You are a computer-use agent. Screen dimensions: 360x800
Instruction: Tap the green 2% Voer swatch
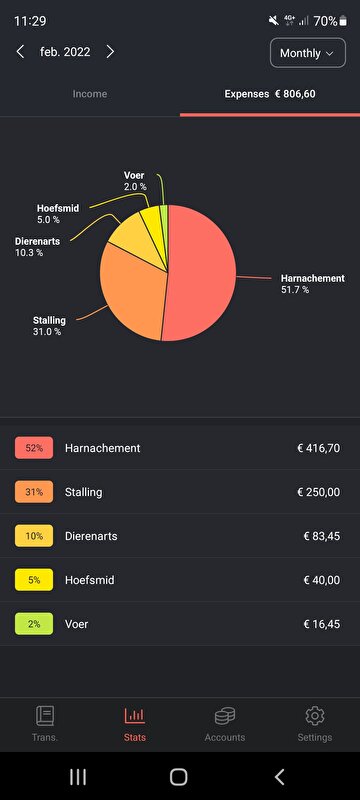34,623
